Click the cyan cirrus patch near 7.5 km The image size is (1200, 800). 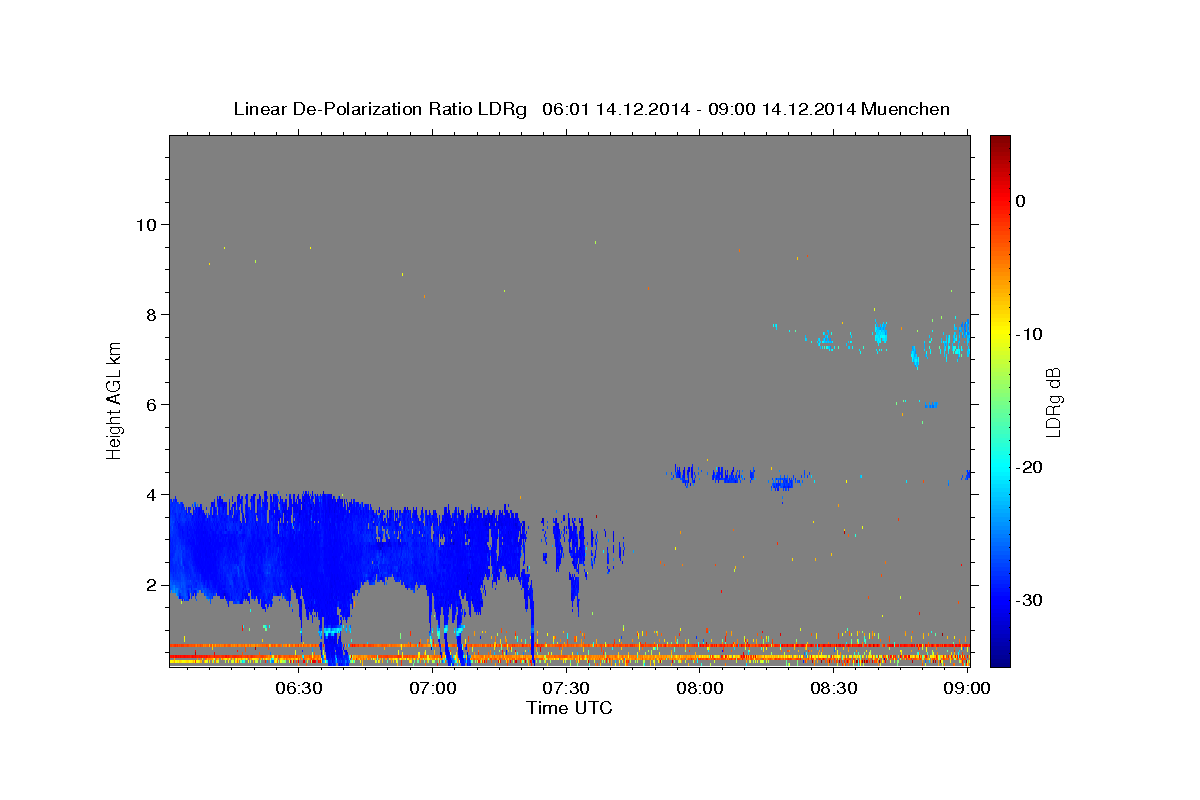click(x=880, y=333)
